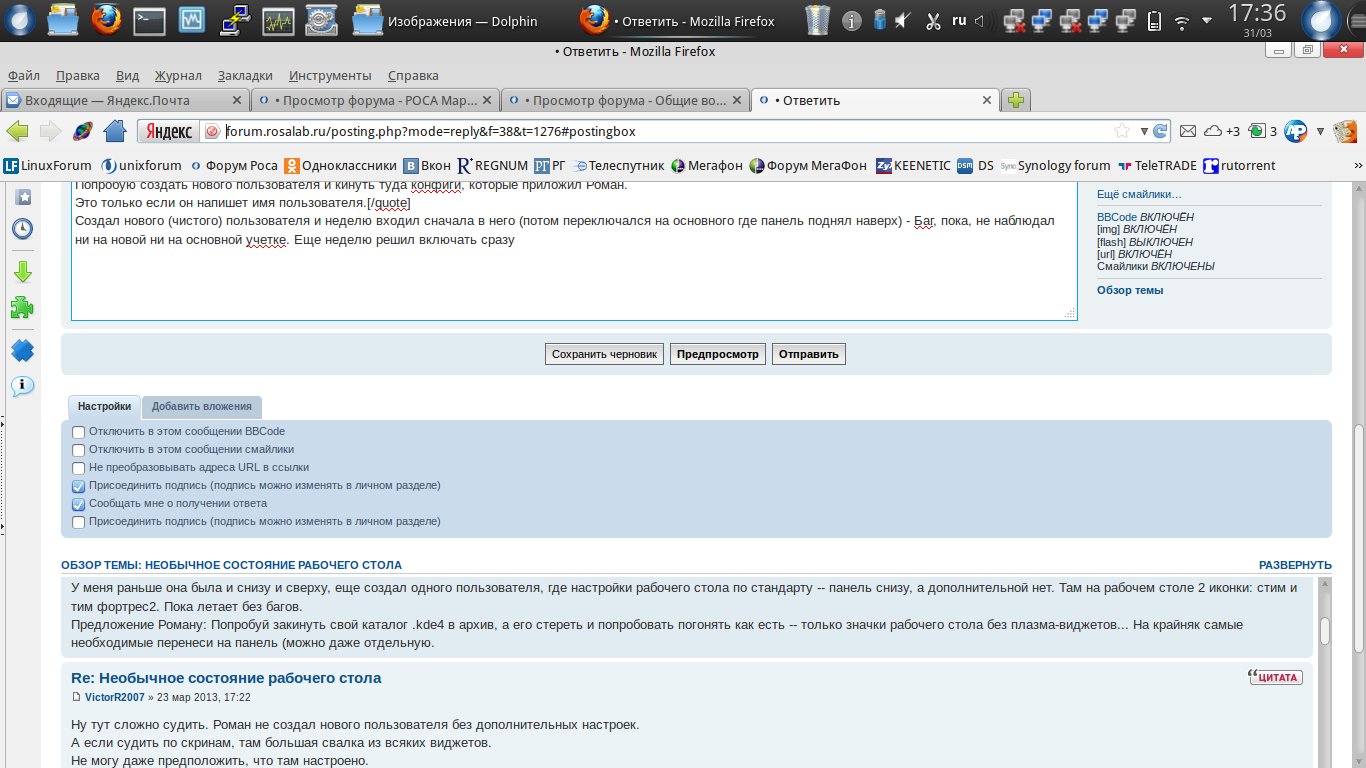The width and height of the screenshot is (1366, 768).
Task: Show the weather cloud +3 widget
Action: point(1221,131)
